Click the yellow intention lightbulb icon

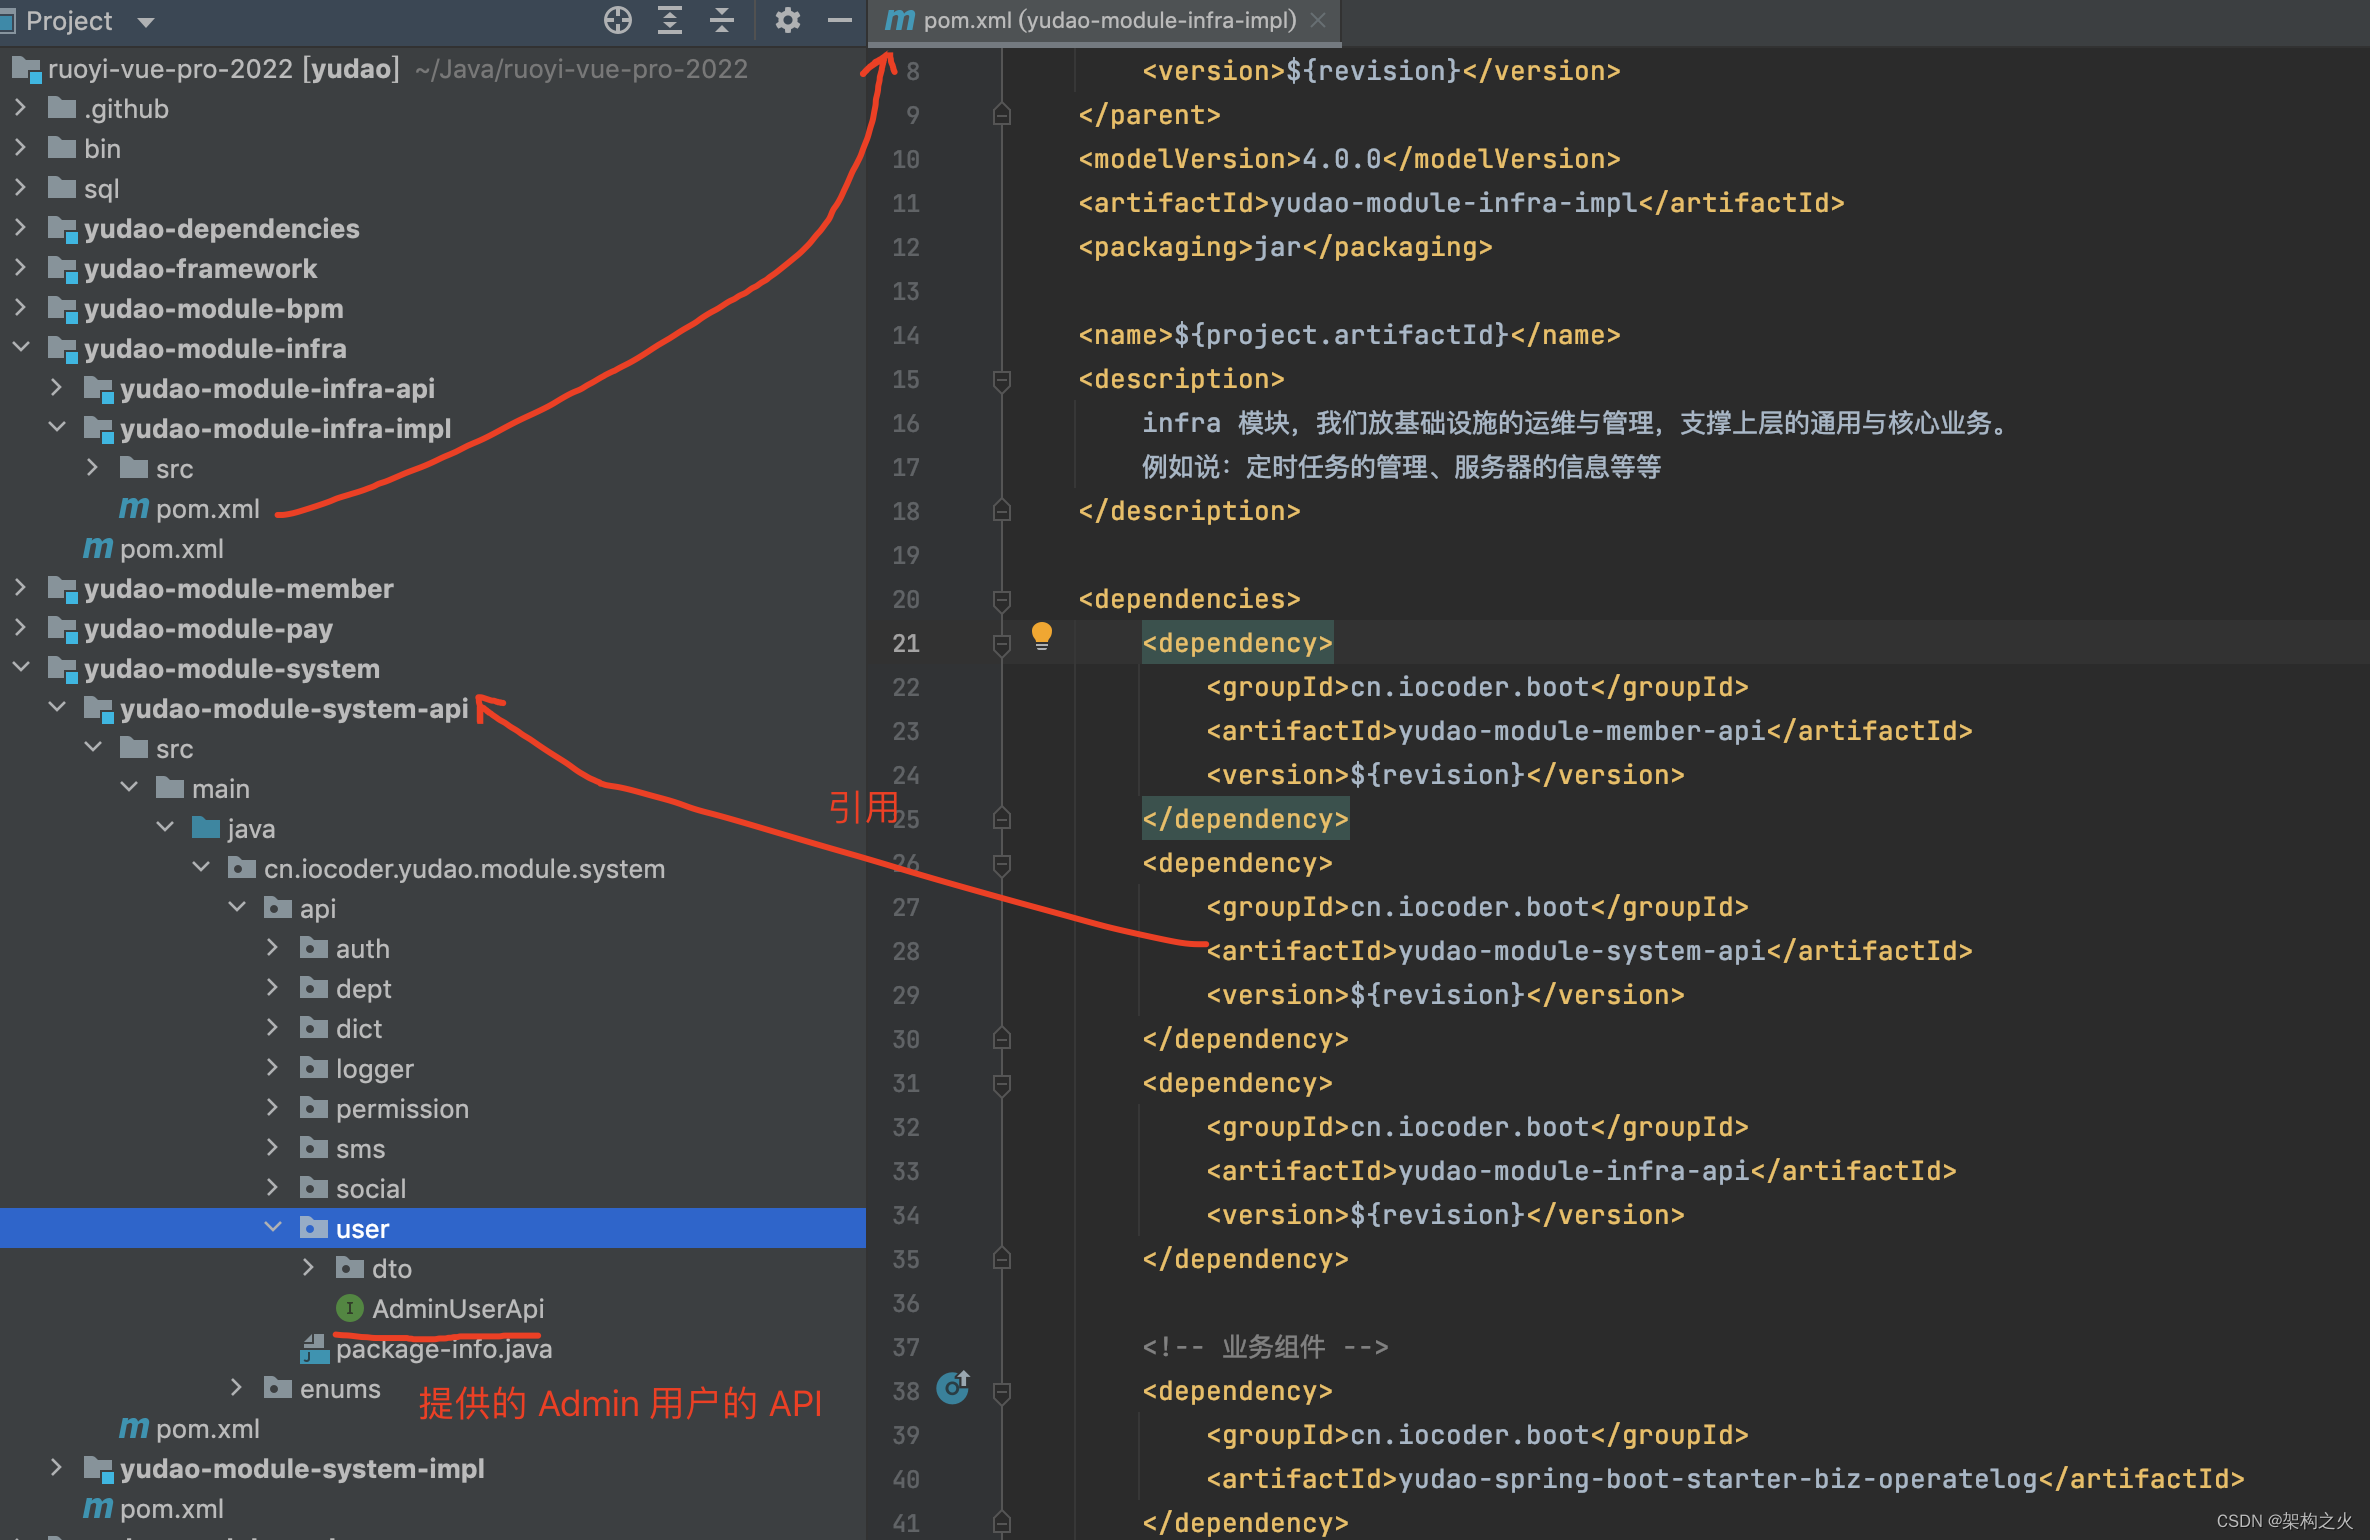[x=1041, y=635]
